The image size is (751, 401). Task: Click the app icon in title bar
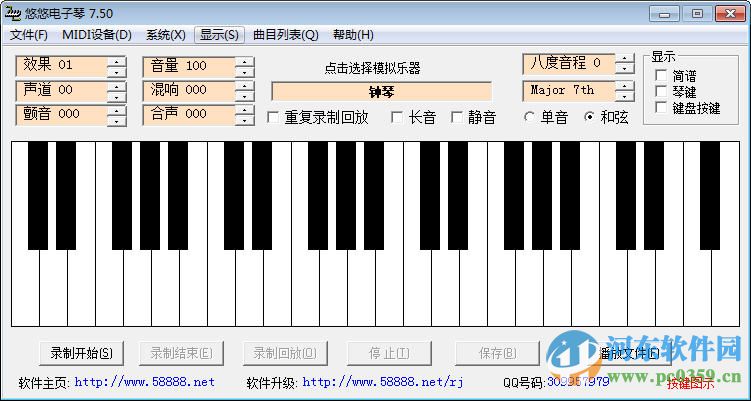click(x=11, y=13)
